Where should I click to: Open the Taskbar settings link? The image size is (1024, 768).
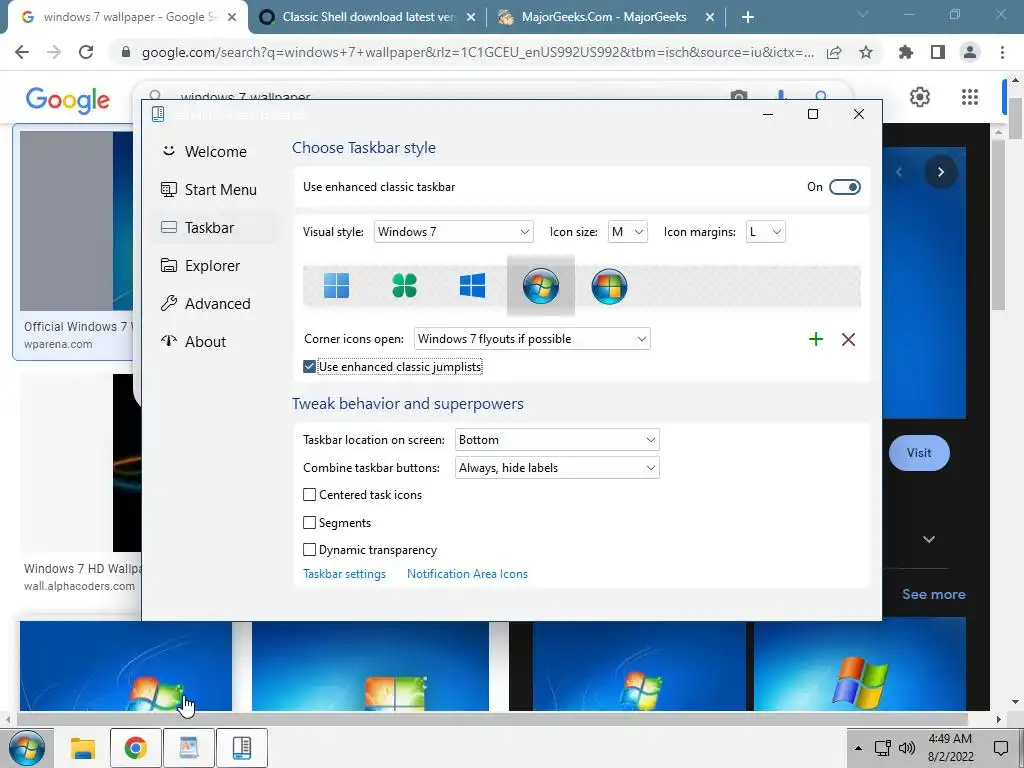click(x=344, y=574)
